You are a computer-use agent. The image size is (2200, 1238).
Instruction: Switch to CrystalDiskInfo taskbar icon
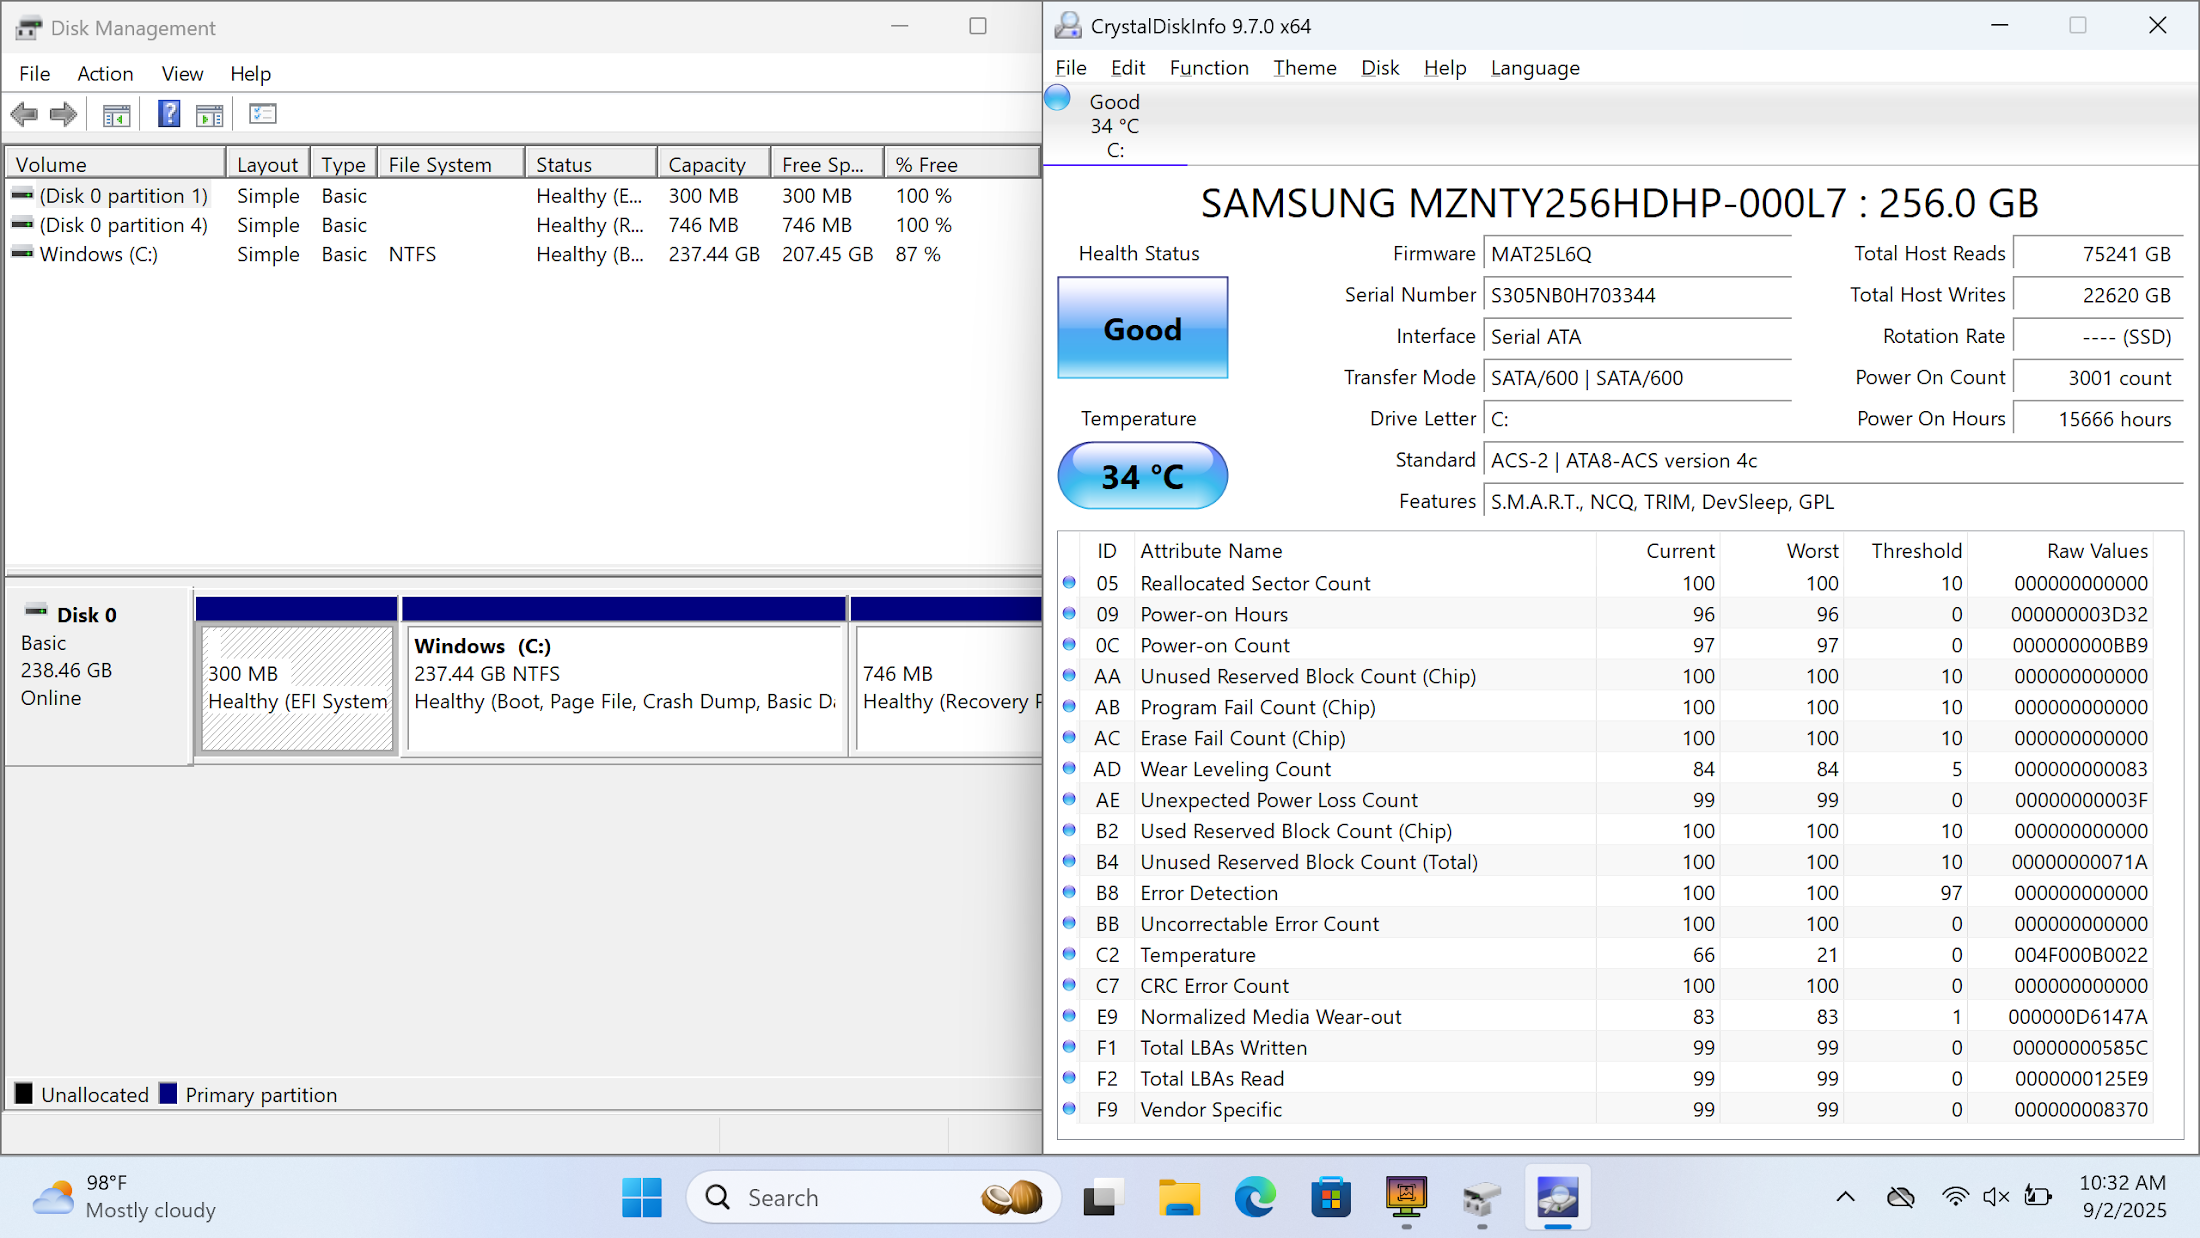pyautogui.click(x=1557, y=1197)
